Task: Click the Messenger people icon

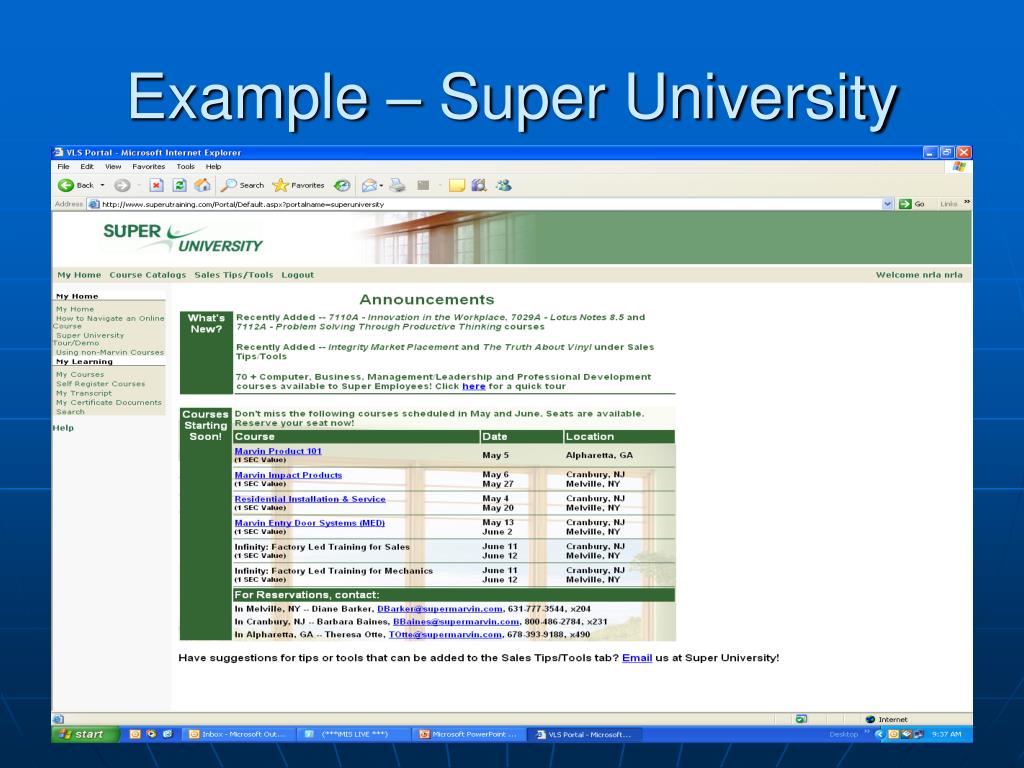Action: [x=503, y=185]
